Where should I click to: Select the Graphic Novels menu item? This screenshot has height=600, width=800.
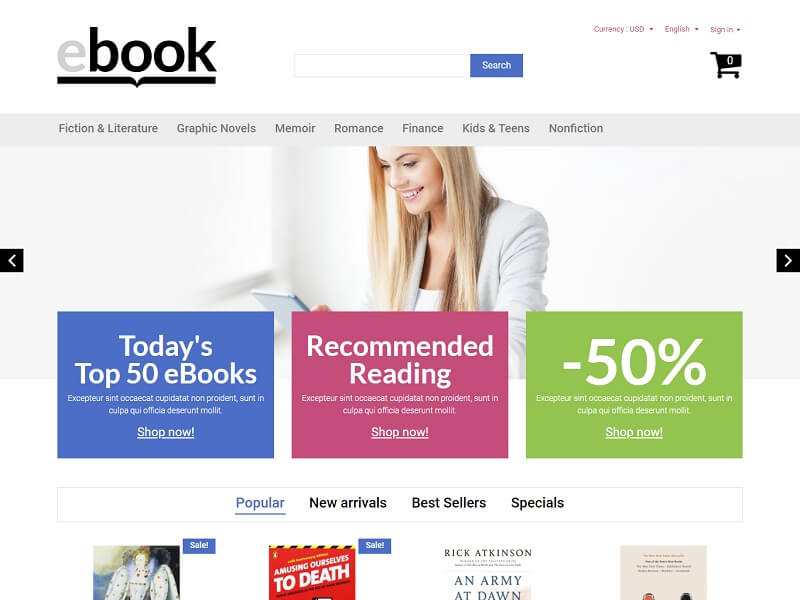[x=216, y=129]
